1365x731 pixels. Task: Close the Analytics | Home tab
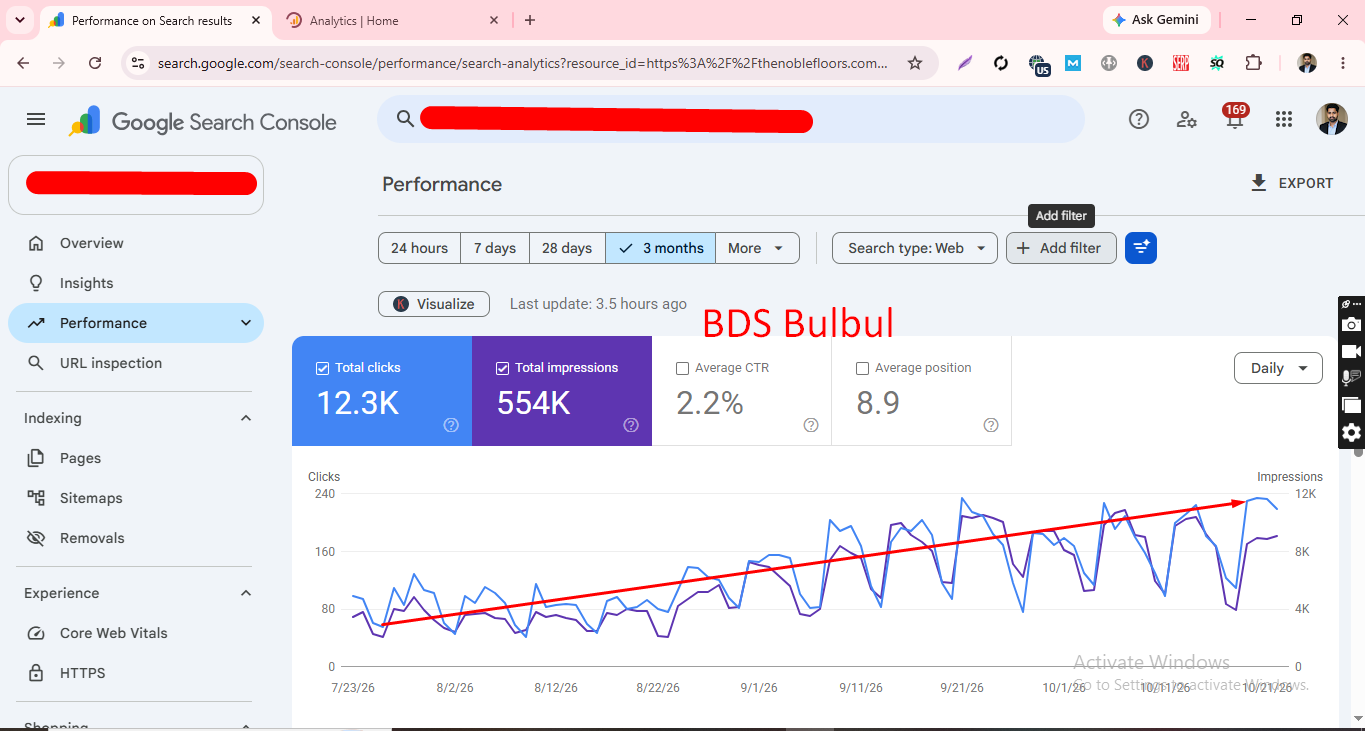494,20
